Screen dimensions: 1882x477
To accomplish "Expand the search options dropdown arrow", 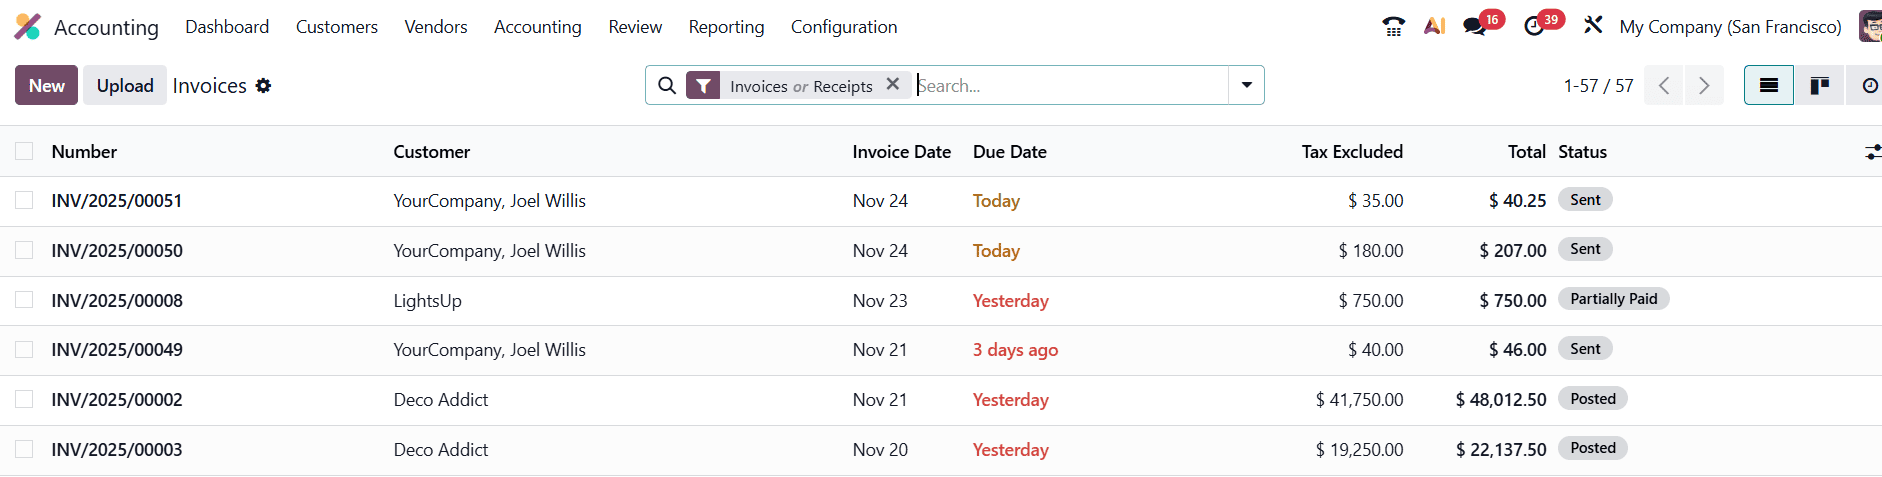I will pyautogui.click(x=1246, y=85).
